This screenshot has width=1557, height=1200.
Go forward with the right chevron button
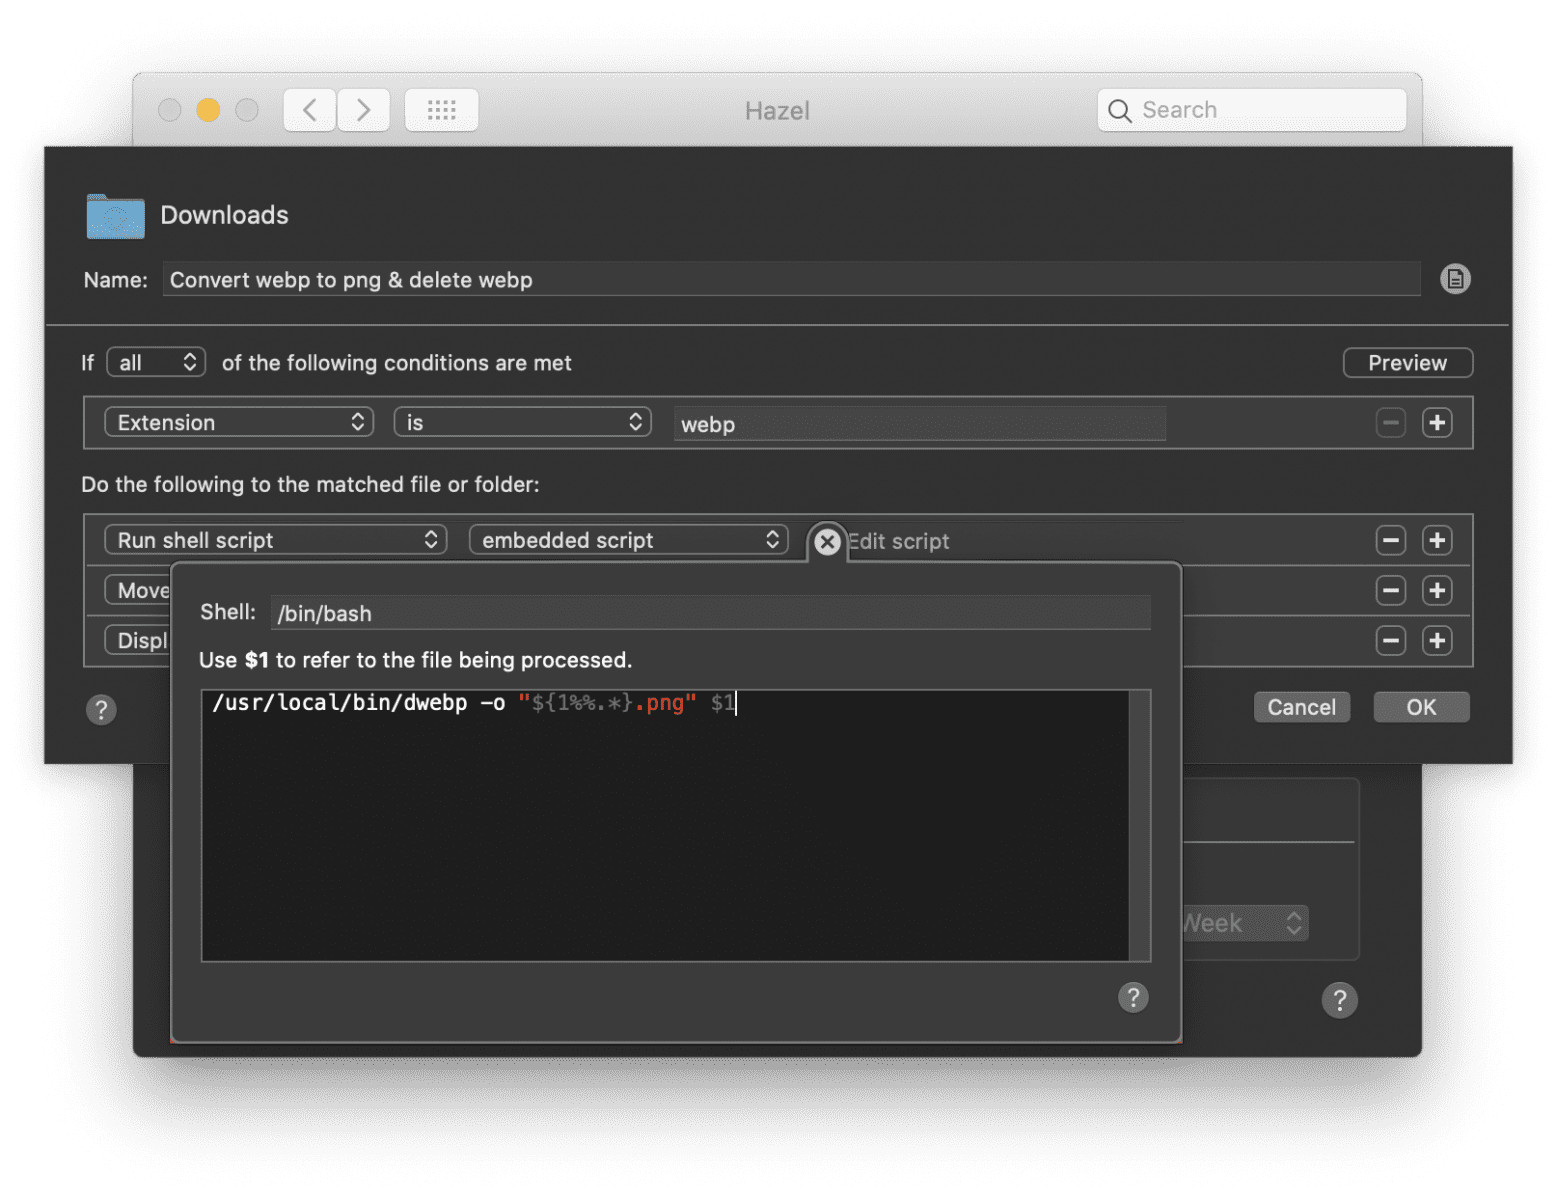coord(363,110)
